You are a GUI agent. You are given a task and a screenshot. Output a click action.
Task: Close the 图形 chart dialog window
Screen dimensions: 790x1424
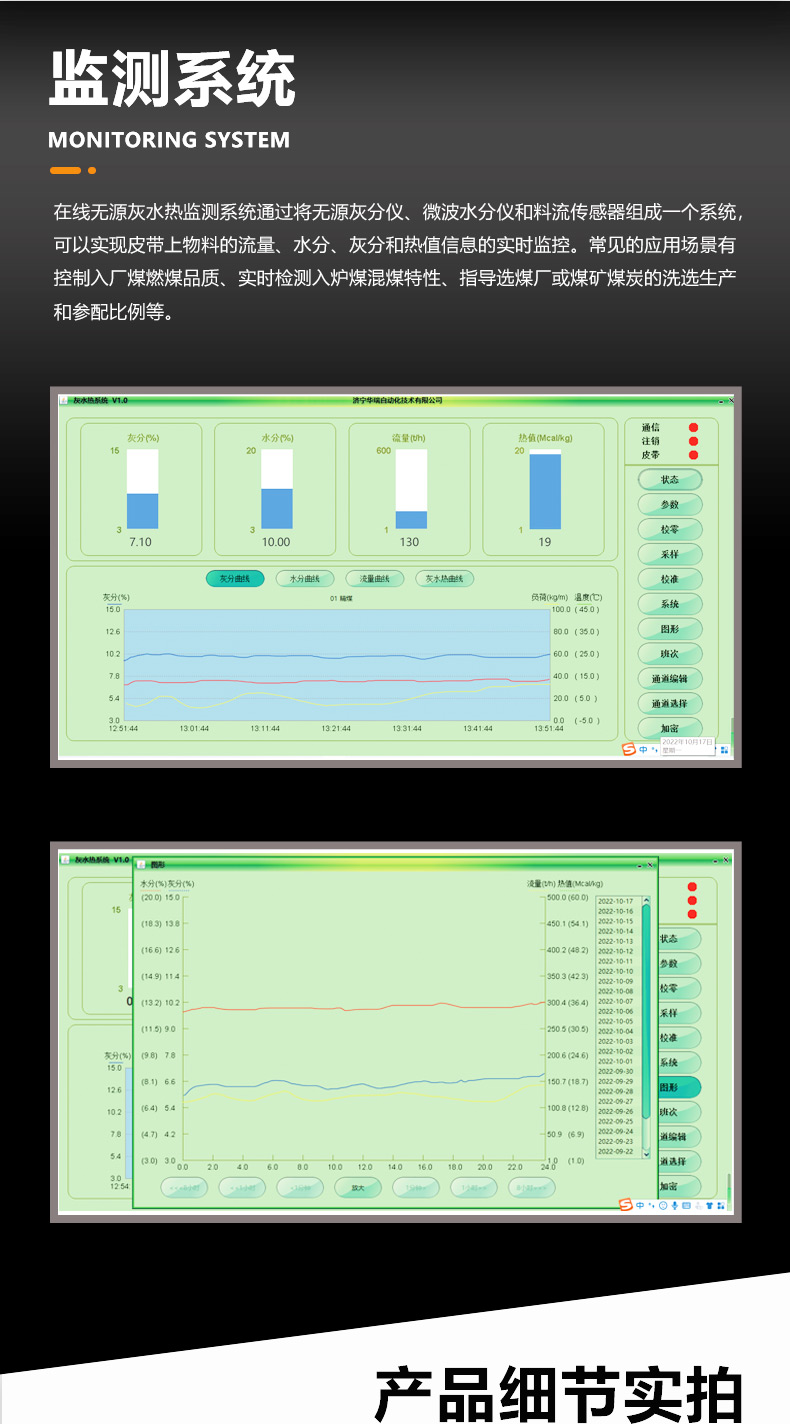650,864
